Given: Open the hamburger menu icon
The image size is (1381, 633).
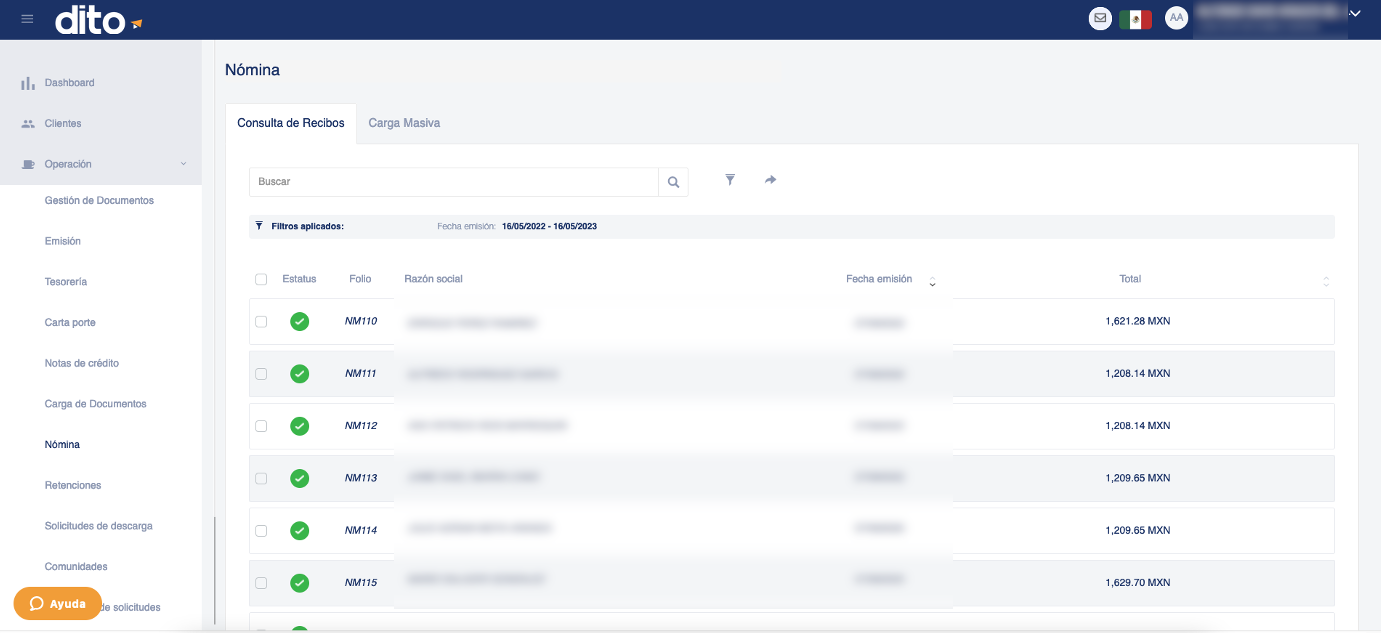Looking at the screenshot, I should pyautogui.click(x=27, y=19).
